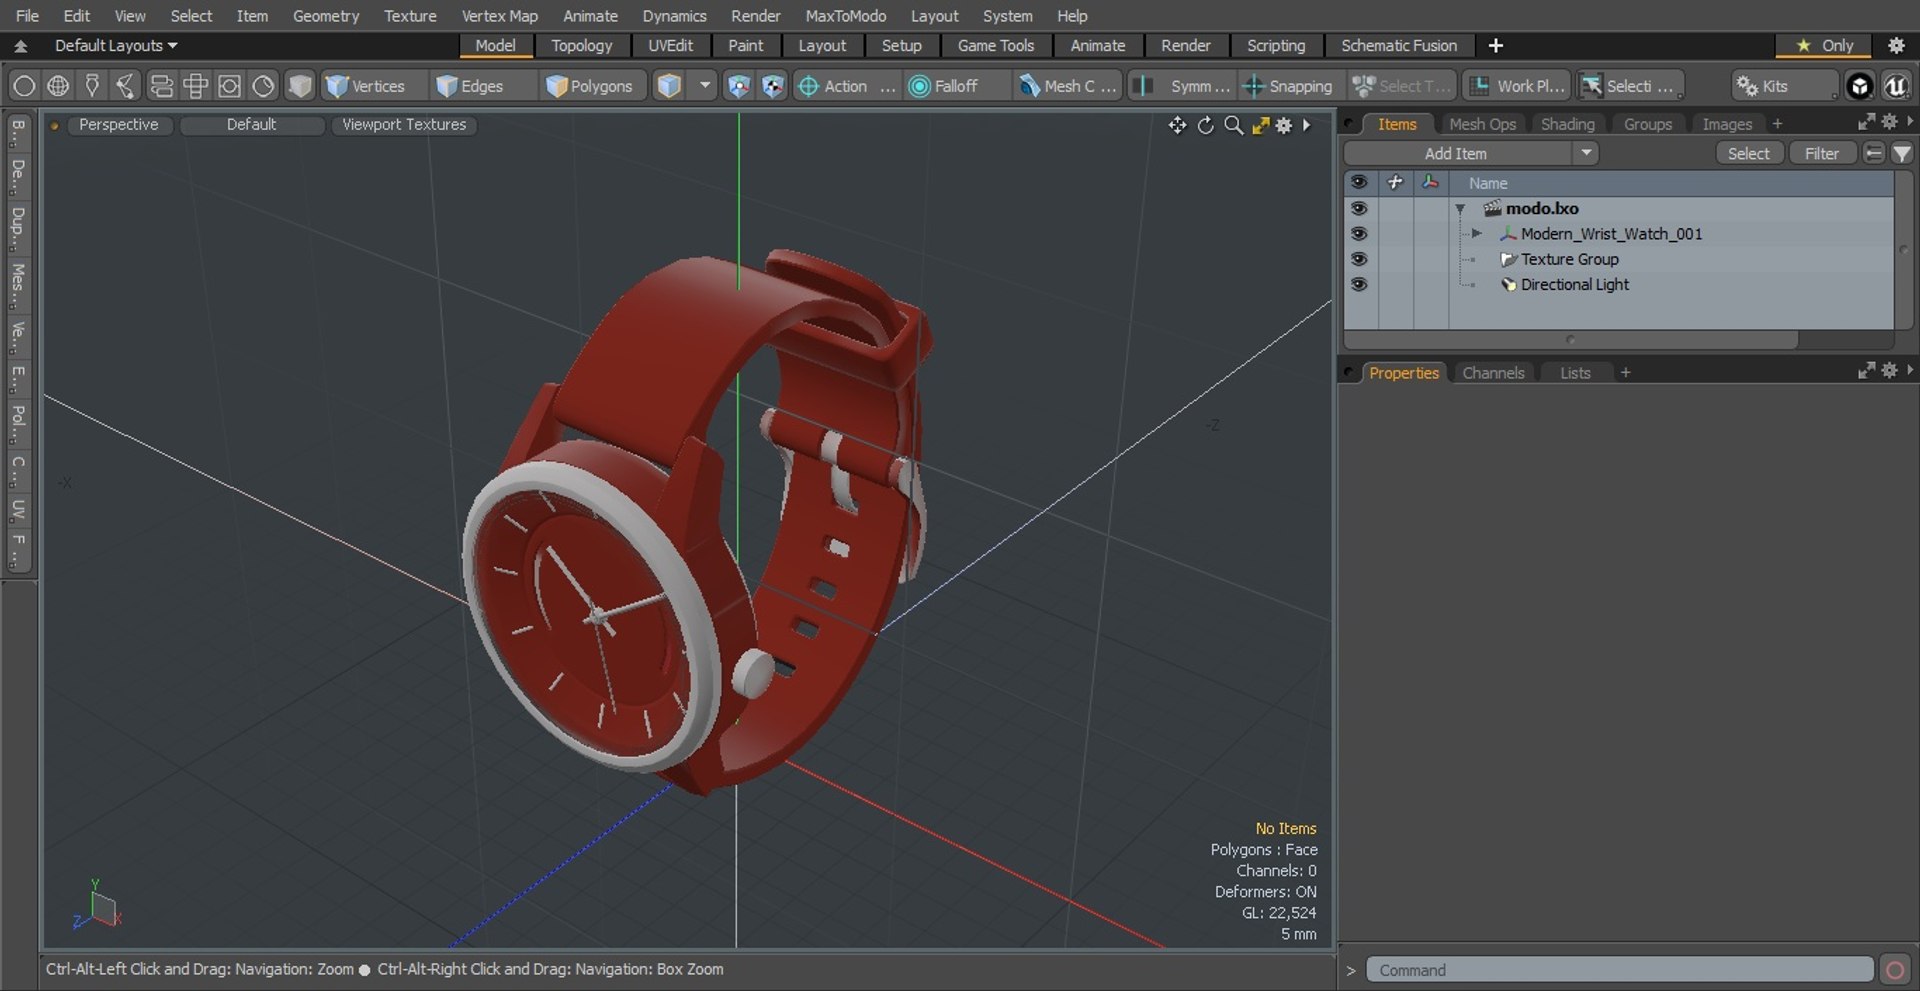Click the square-circle bevel tool icon
1920x991 pixels.
pyautogui.click(x=229, y=86)
